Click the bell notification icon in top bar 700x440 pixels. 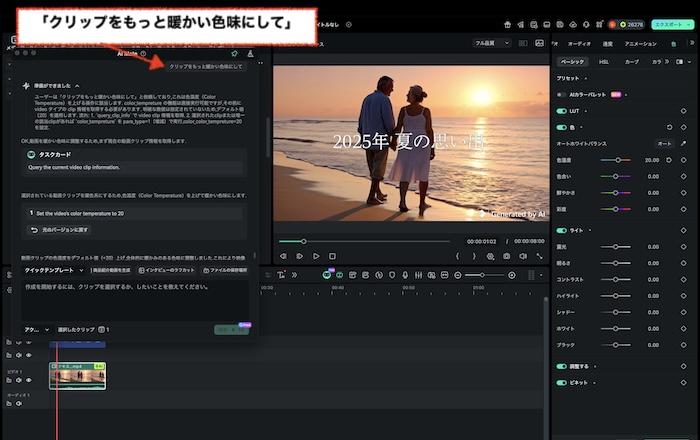point(586,25)
